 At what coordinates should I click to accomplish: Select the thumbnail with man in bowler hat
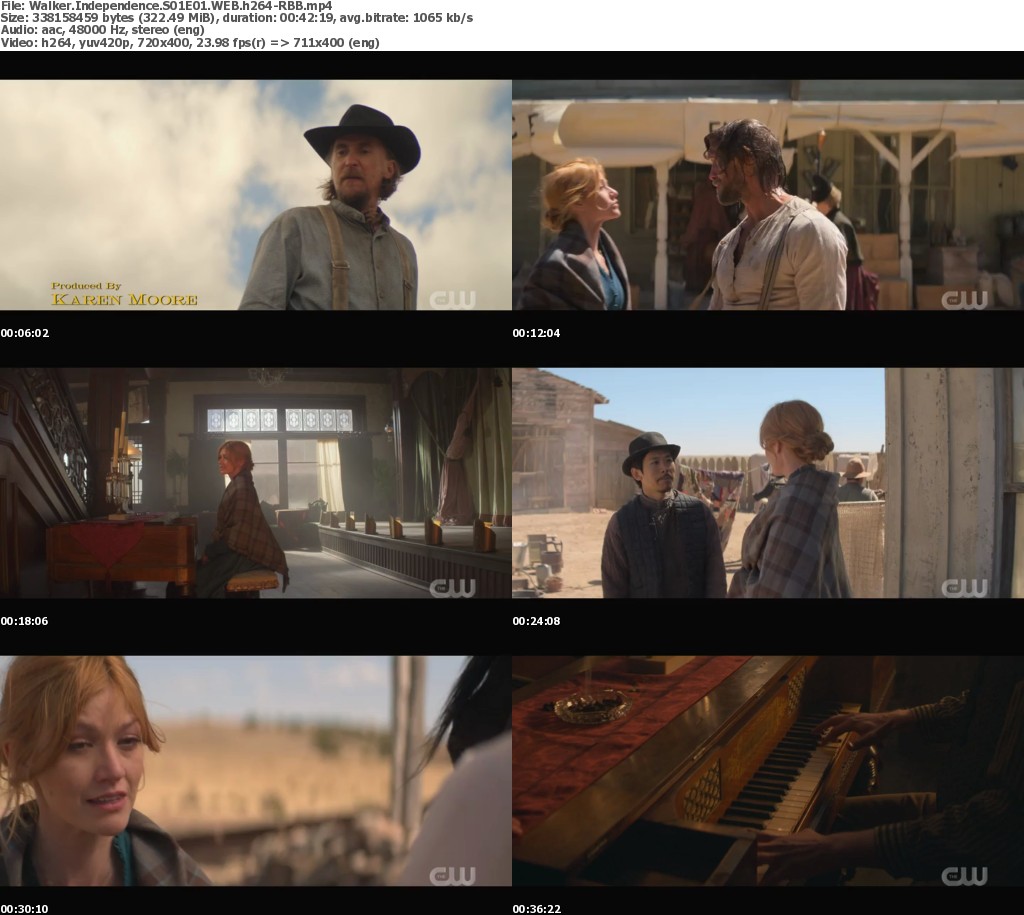tap(768, 483)
